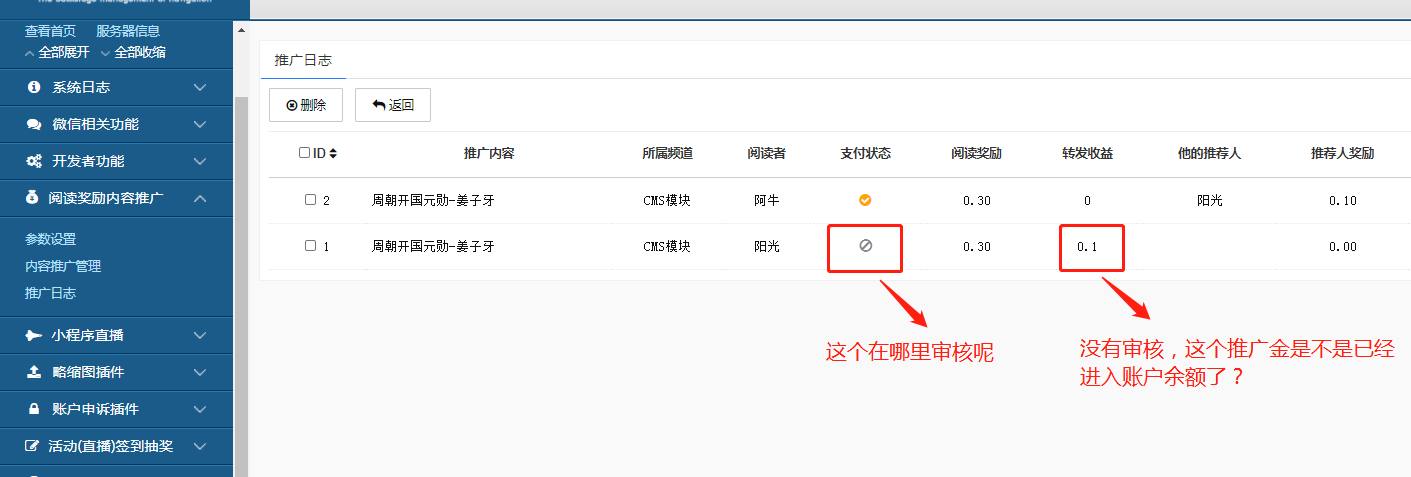Click the mini program live camera icon
Image resolution: width=1411 pixels, height=477 pixels.
(x=34, y=335)
